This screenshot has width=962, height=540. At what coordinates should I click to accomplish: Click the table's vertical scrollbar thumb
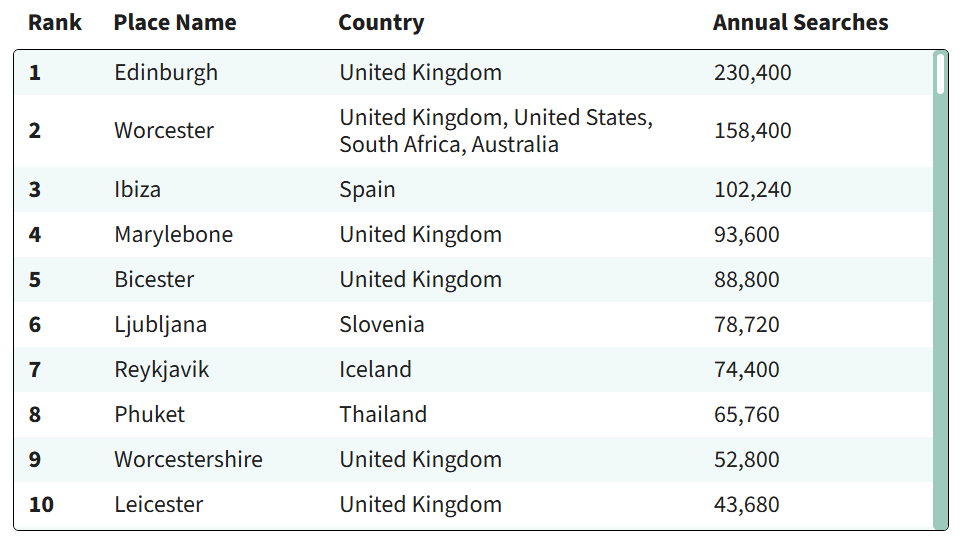(940, 74)
